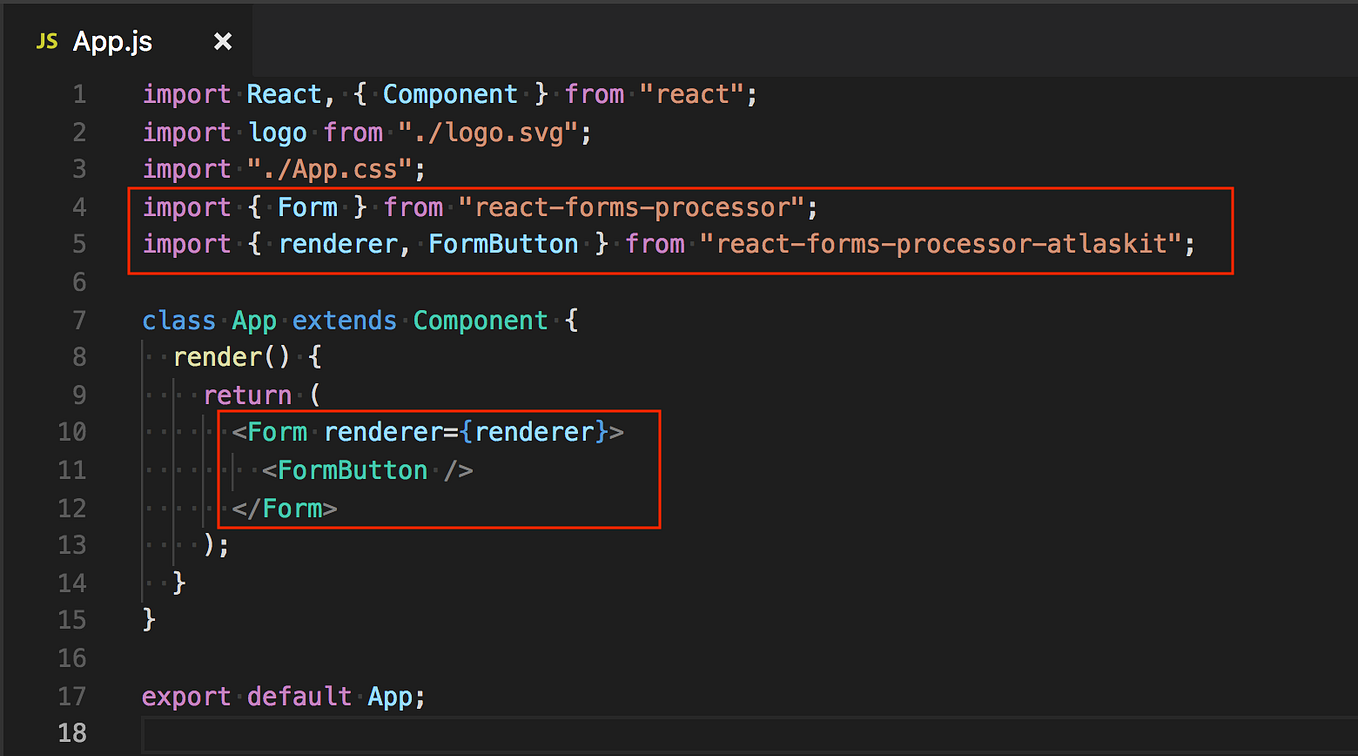
Task: Click the return keyword on line 9
Action: tap(247, 394)
